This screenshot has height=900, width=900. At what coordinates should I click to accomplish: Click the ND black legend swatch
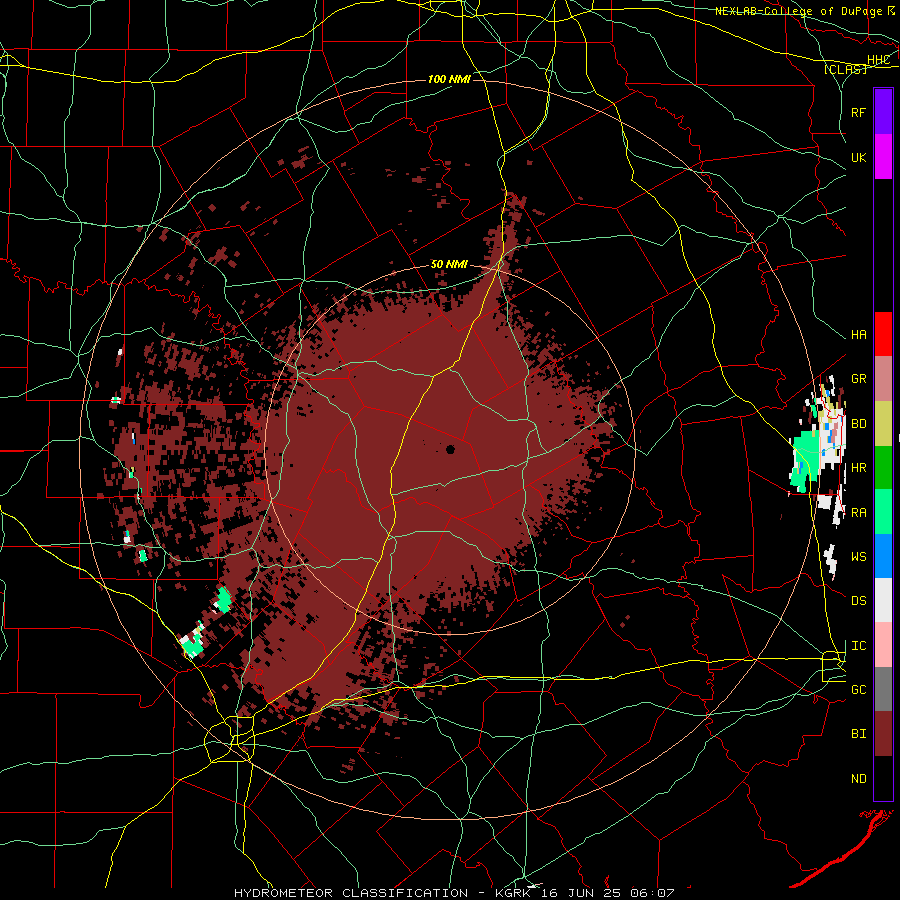point(883,778)
